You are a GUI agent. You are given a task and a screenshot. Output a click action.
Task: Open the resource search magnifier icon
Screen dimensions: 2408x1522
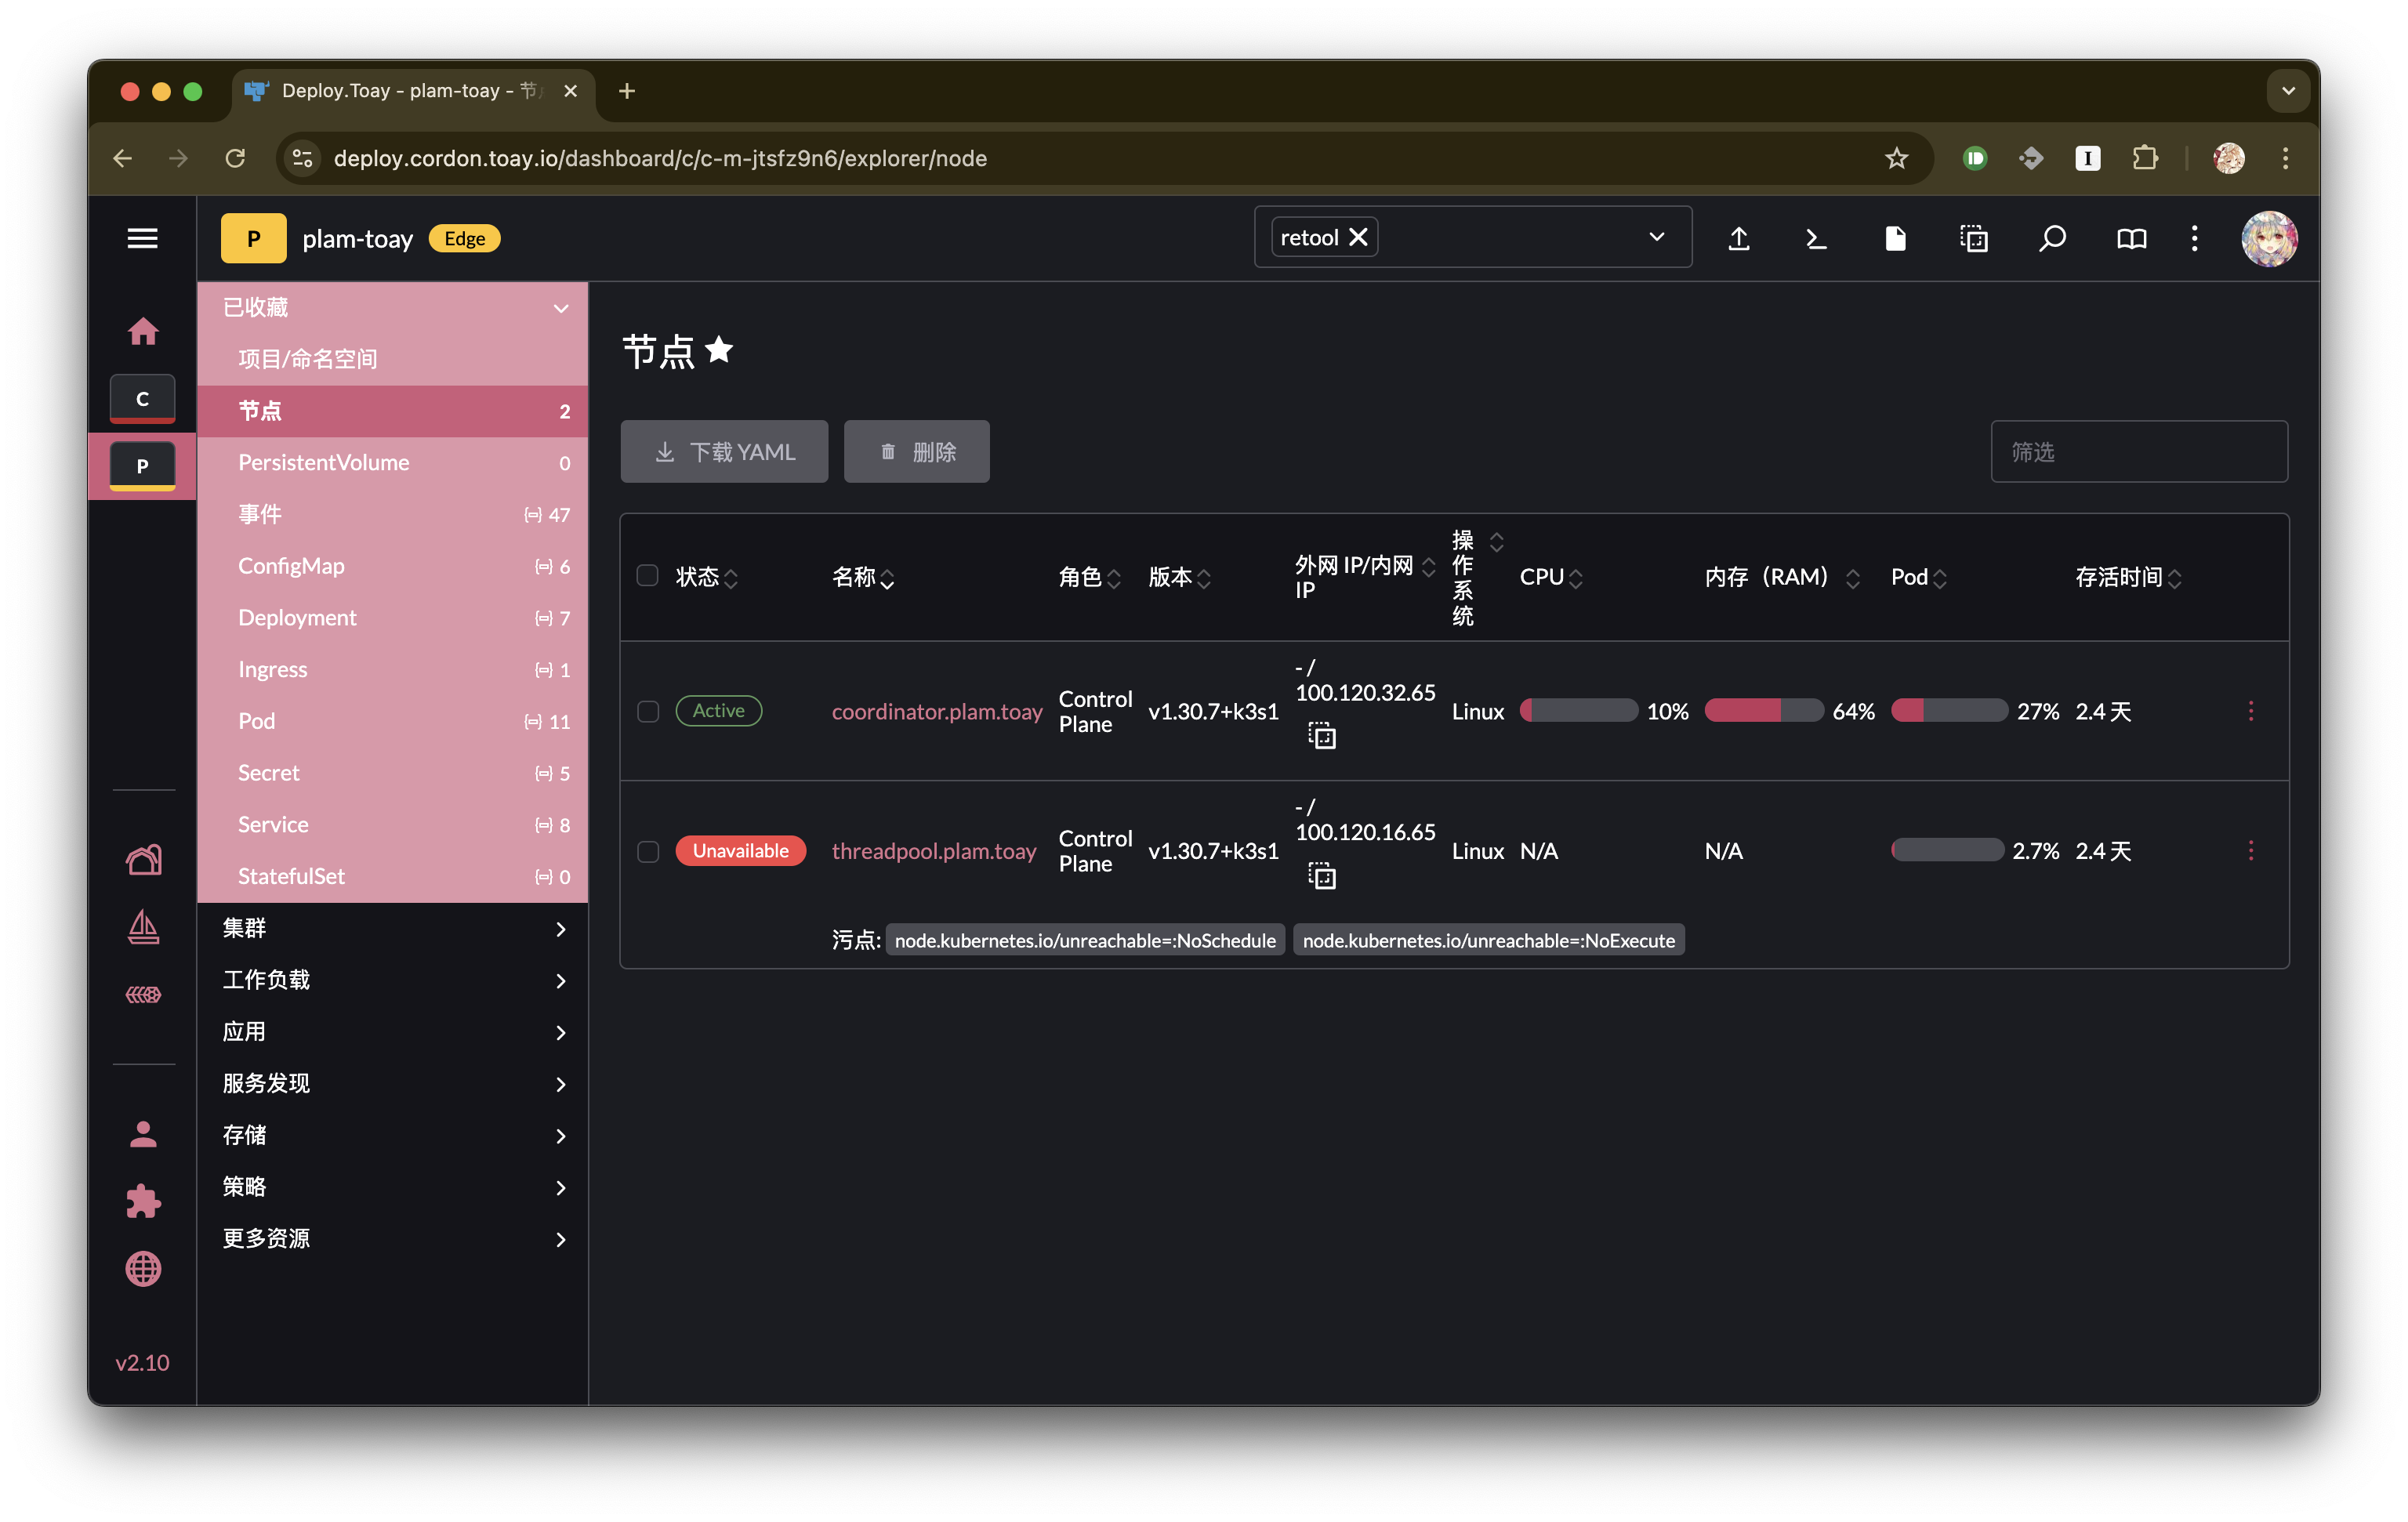2052,238
